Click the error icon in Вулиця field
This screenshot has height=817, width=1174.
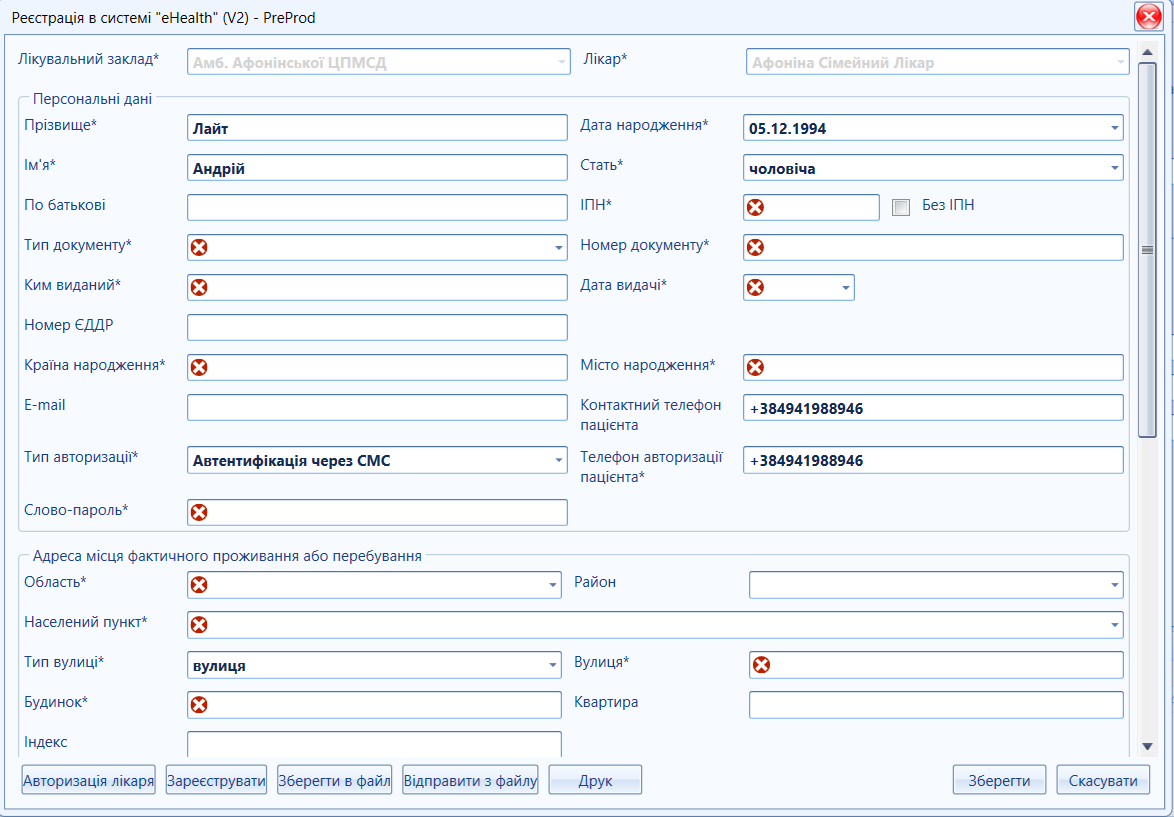tap(761, 664)
